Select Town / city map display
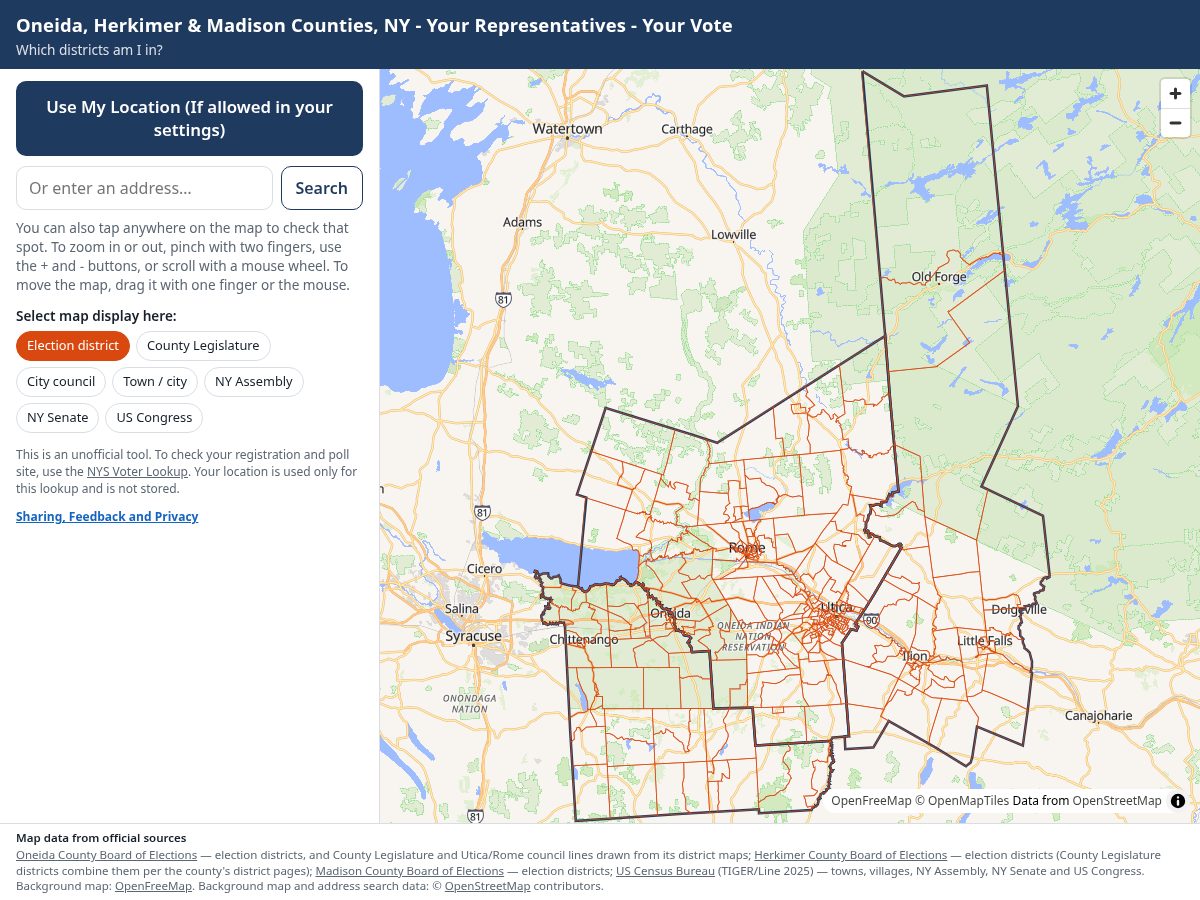Screen dimensions: 1200x900 (155, 382)
